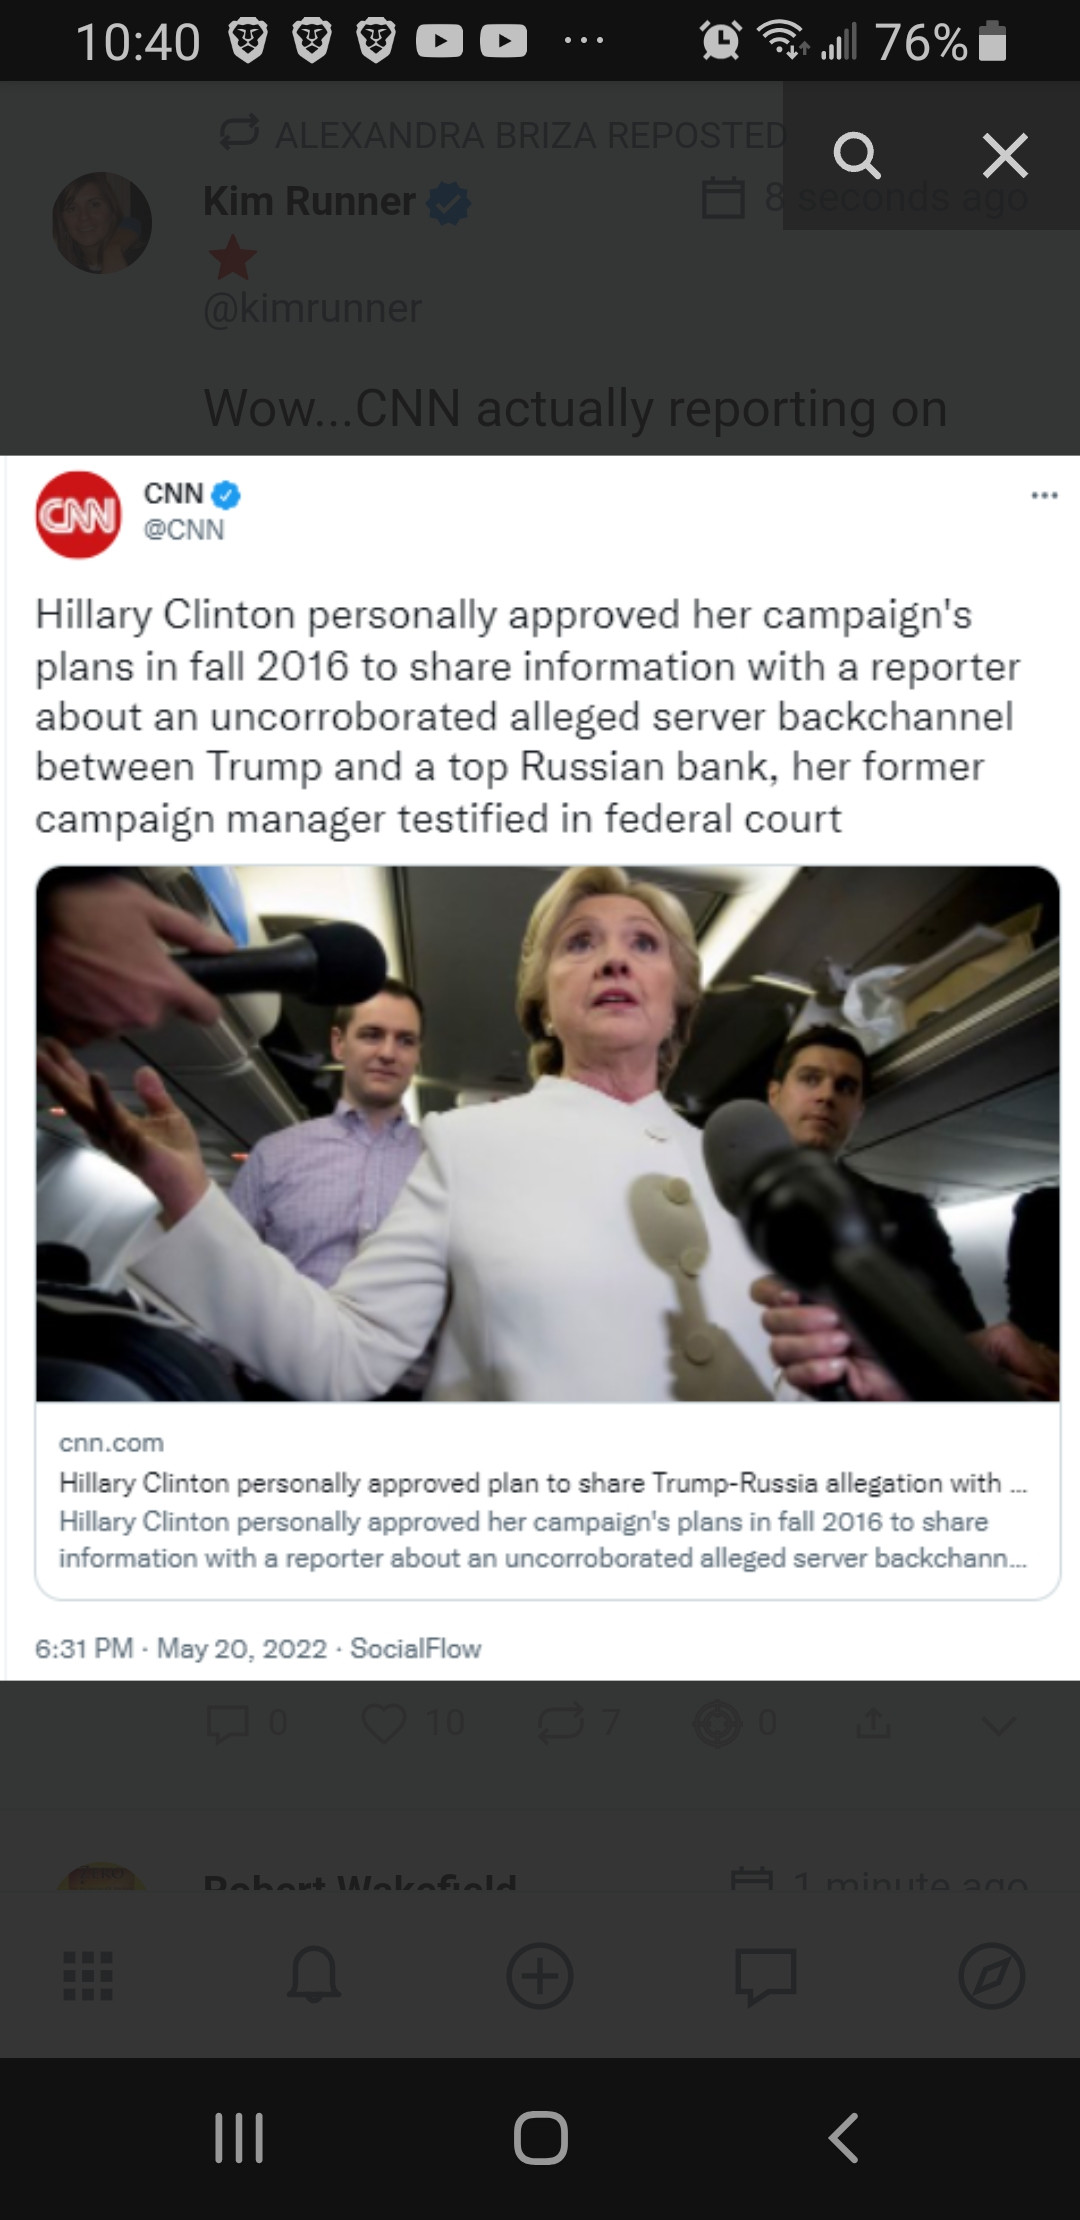1080x2220 pixels.
Task: Tap the search magnifier icon
Action: click(x=857, y=156)
